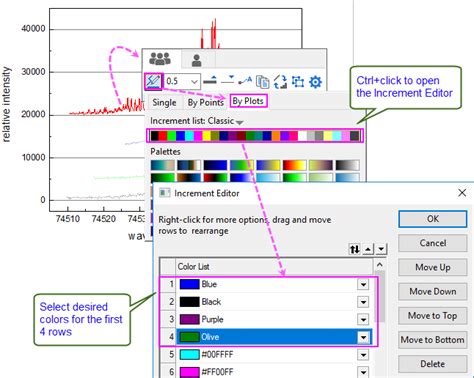
Task: Select the Single color tab
Action: tap(164, 102)
